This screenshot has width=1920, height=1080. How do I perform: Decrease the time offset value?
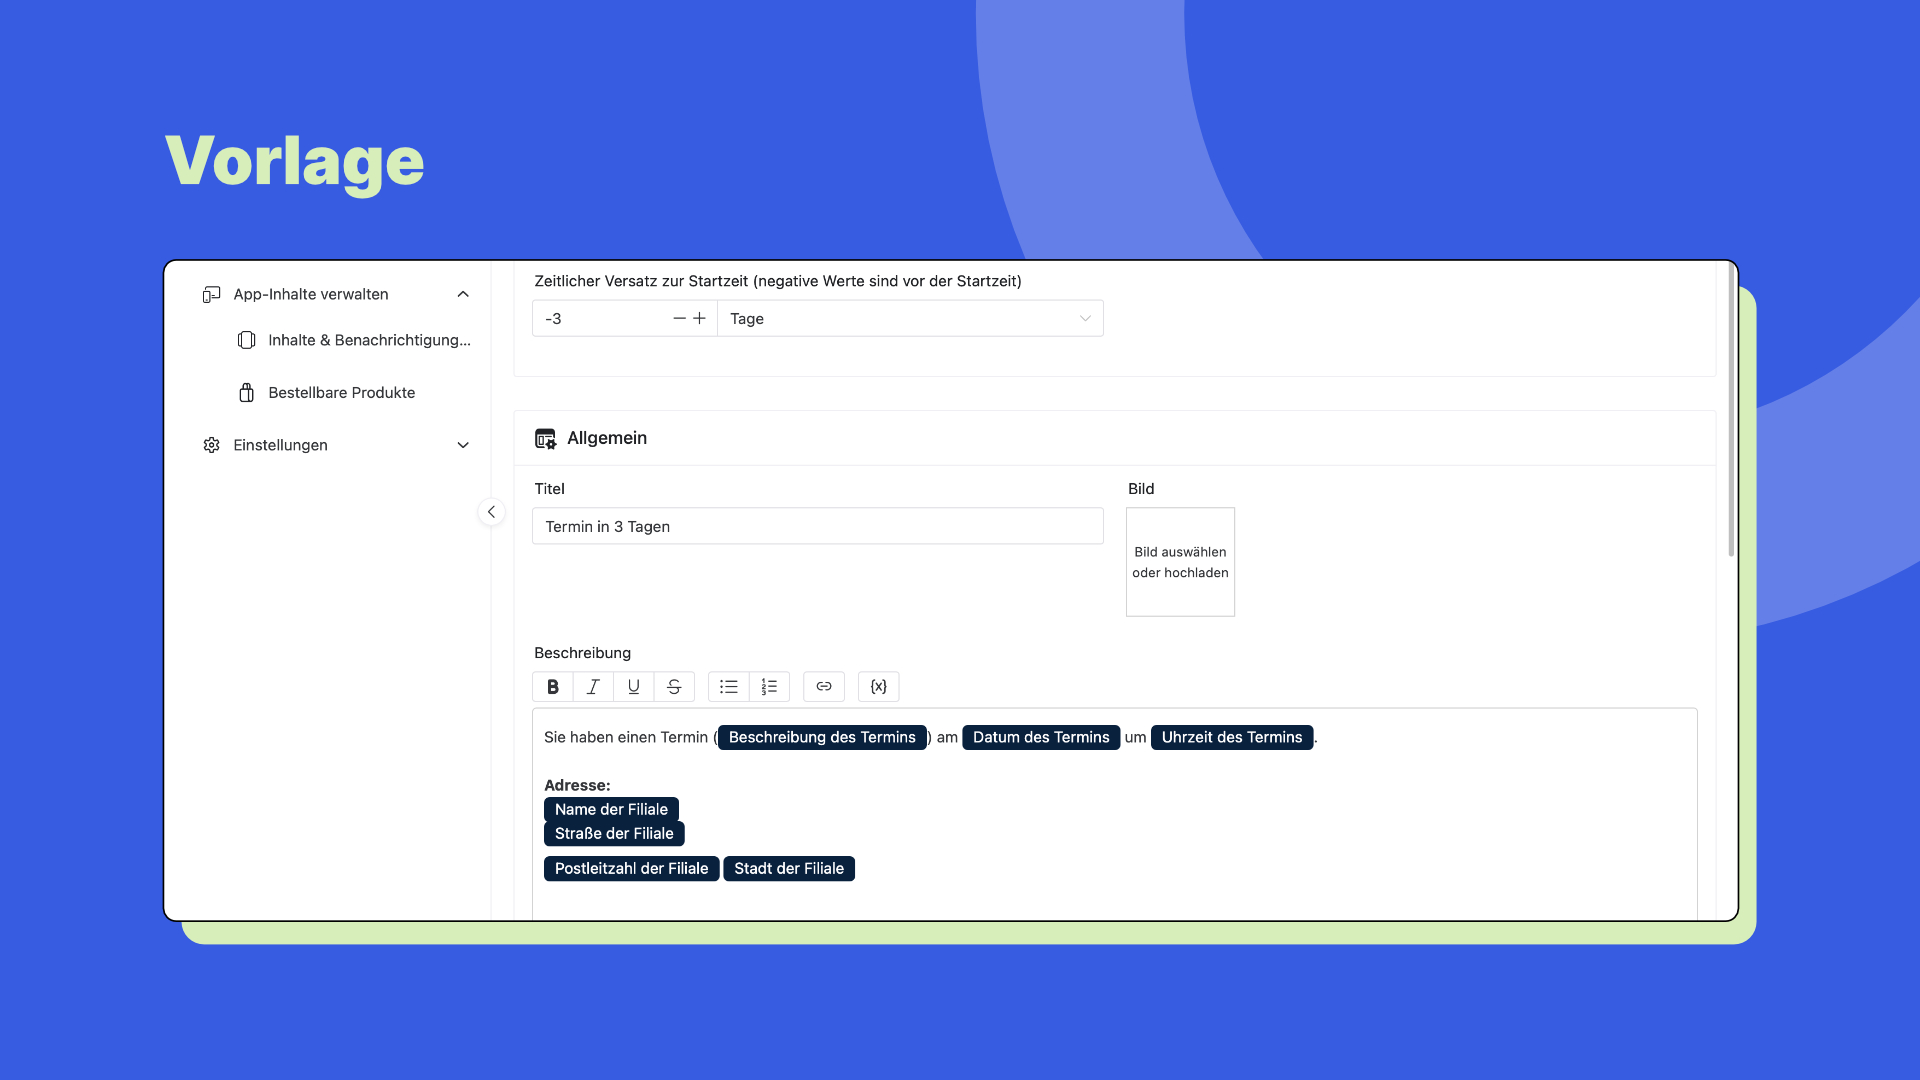680,318
